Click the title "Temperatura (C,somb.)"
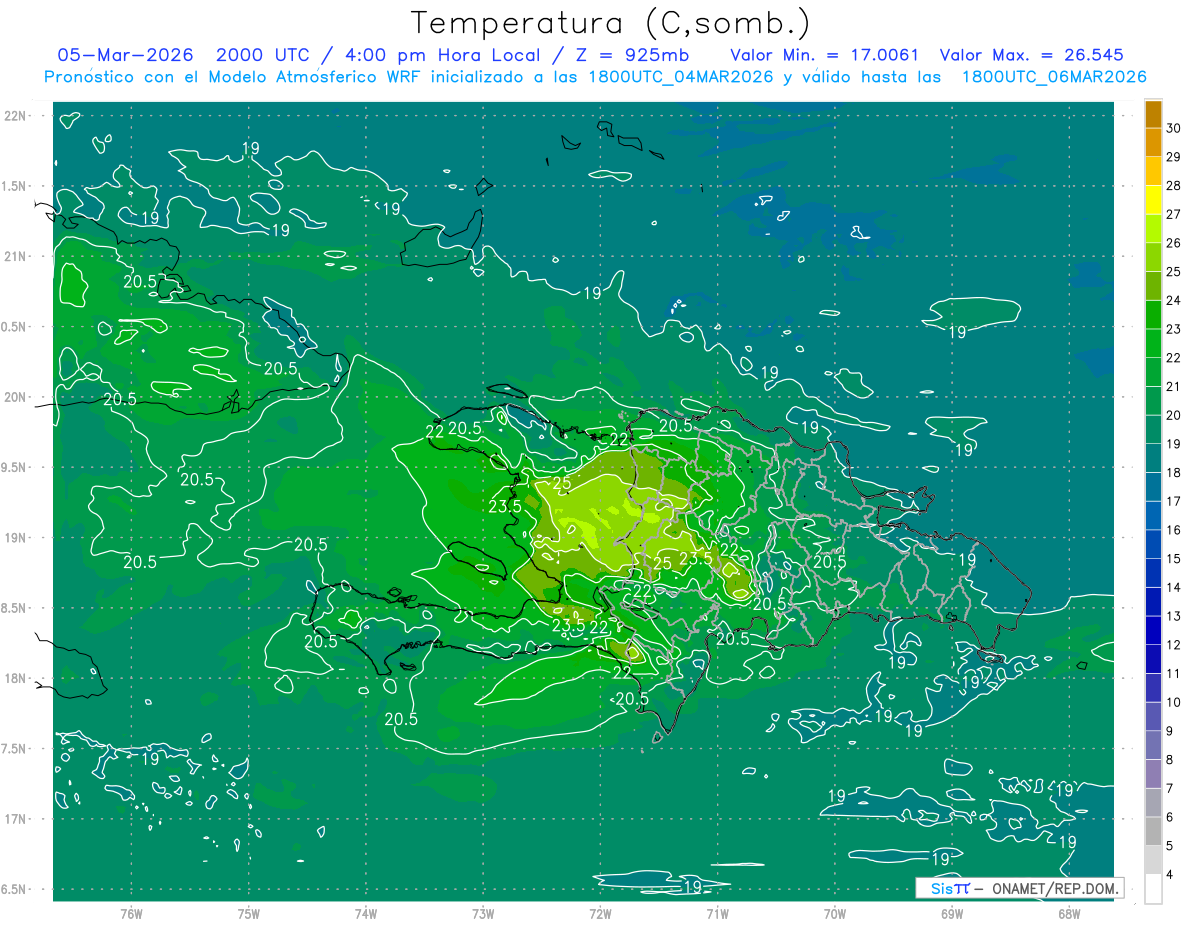 coord(610,23)
